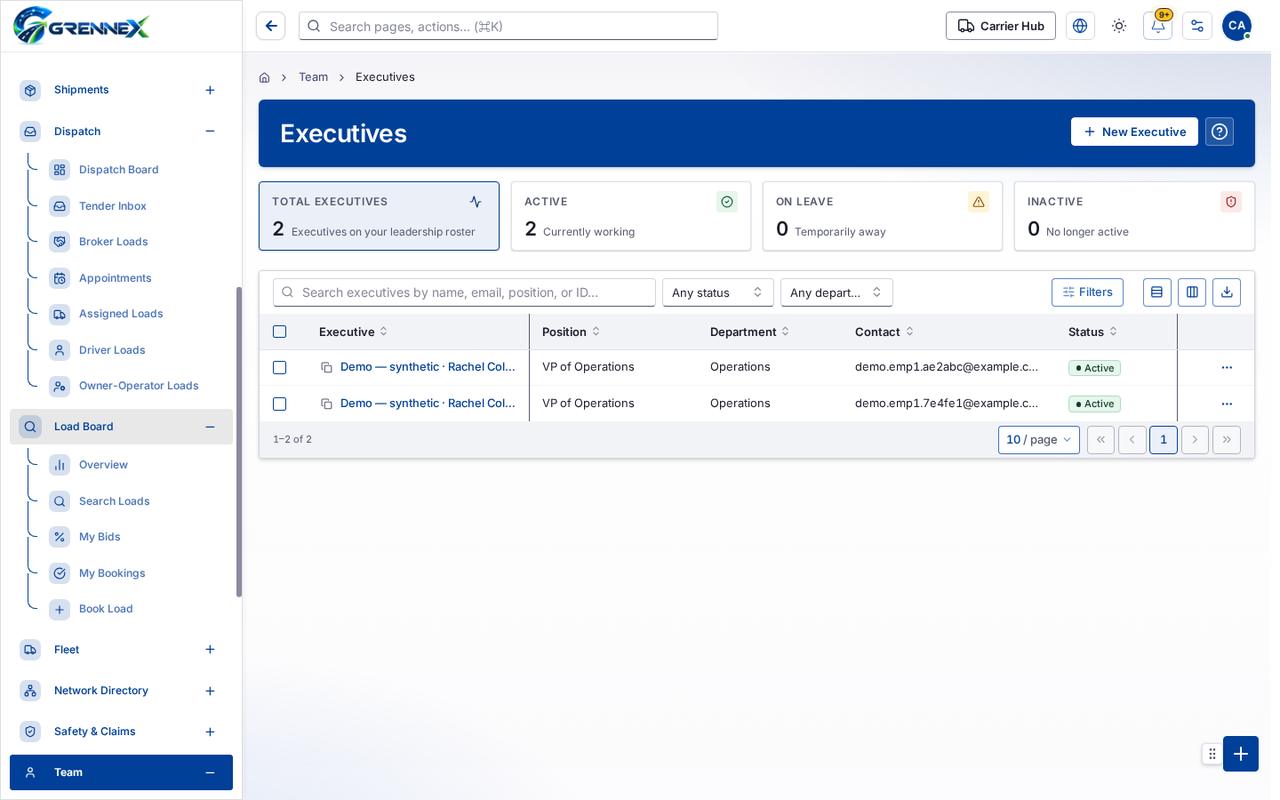This screenshot has width=1280, height=800.
Task: Sort by the Position column header
Action: click(x=571, y=332)
